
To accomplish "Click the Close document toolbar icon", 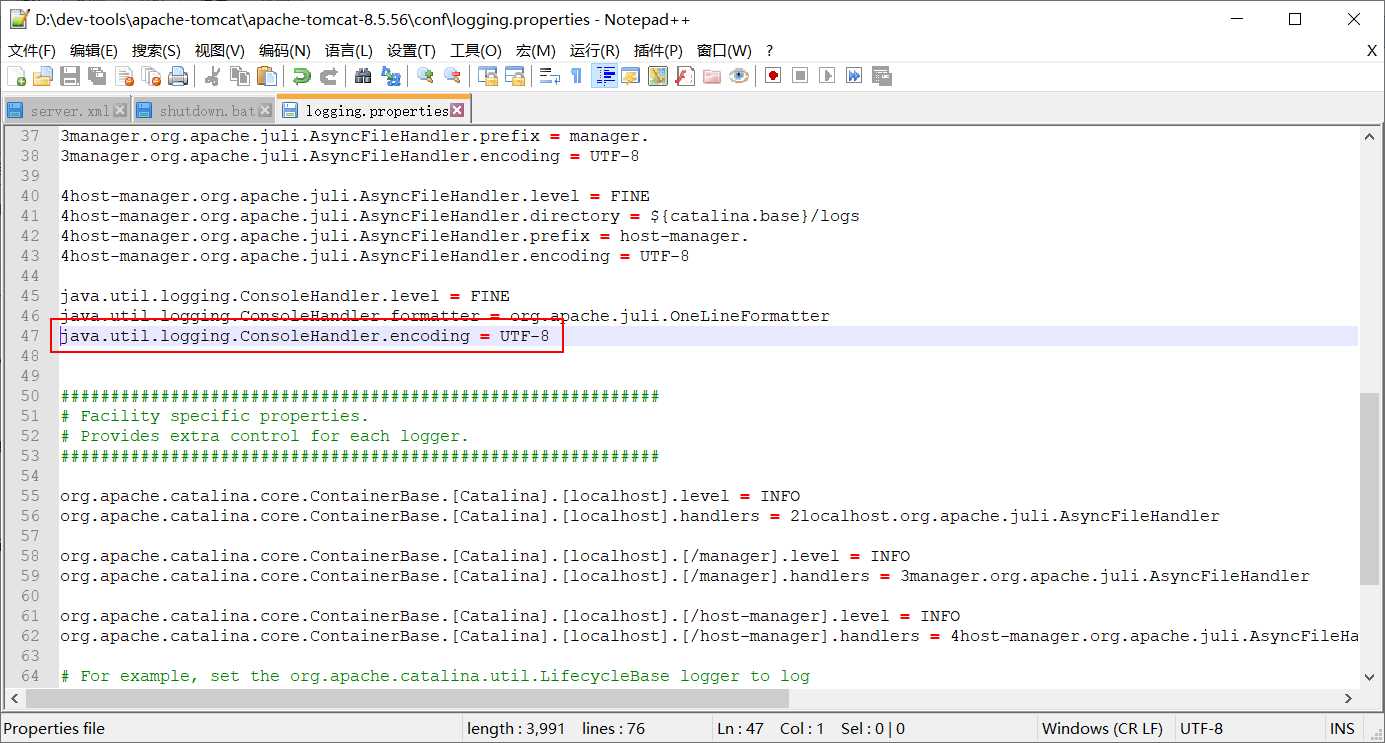I will point(124,76).
